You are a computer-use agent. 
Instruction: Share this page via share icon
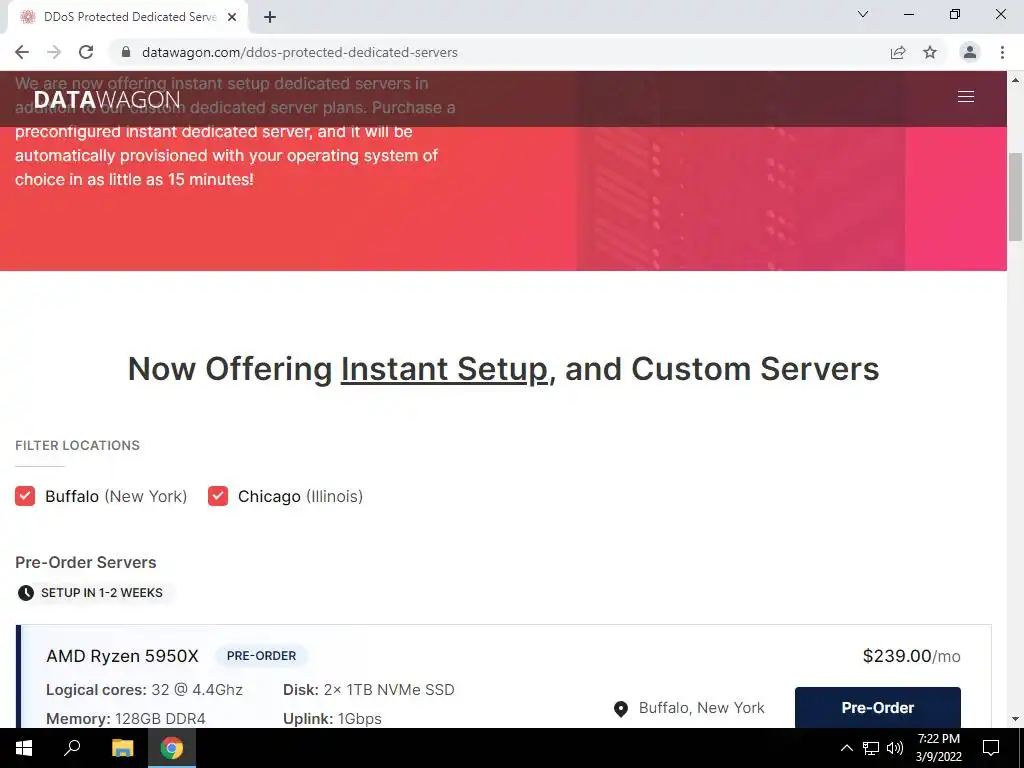[898, 52]
